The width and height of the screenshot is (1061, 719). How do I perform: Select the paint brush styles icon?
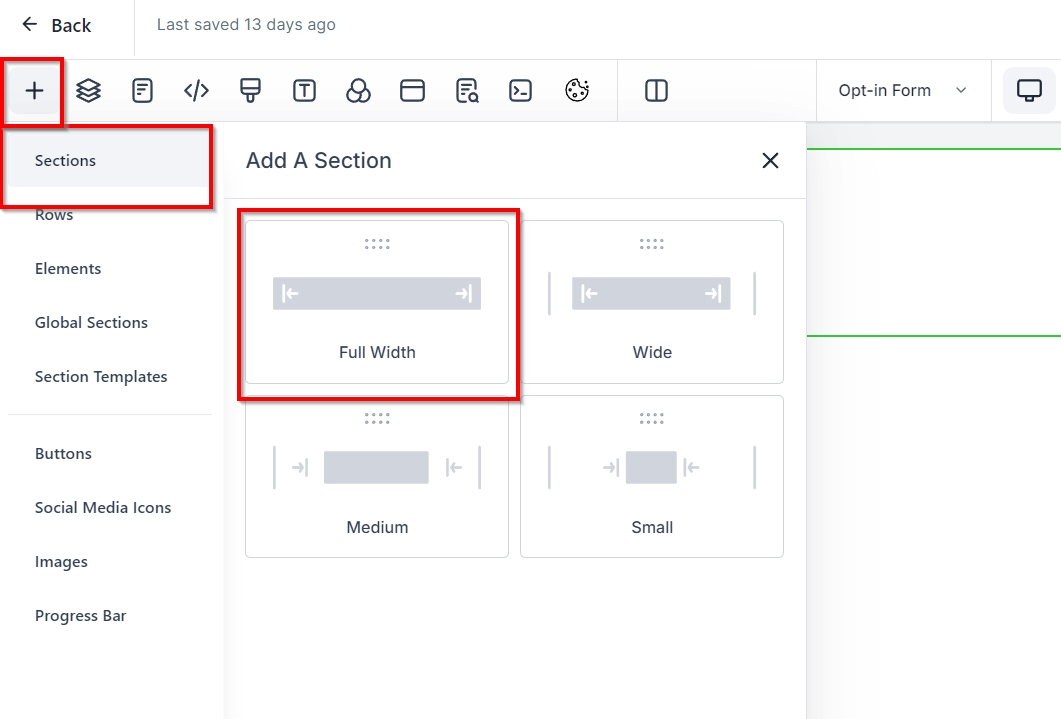click(250, 91)
